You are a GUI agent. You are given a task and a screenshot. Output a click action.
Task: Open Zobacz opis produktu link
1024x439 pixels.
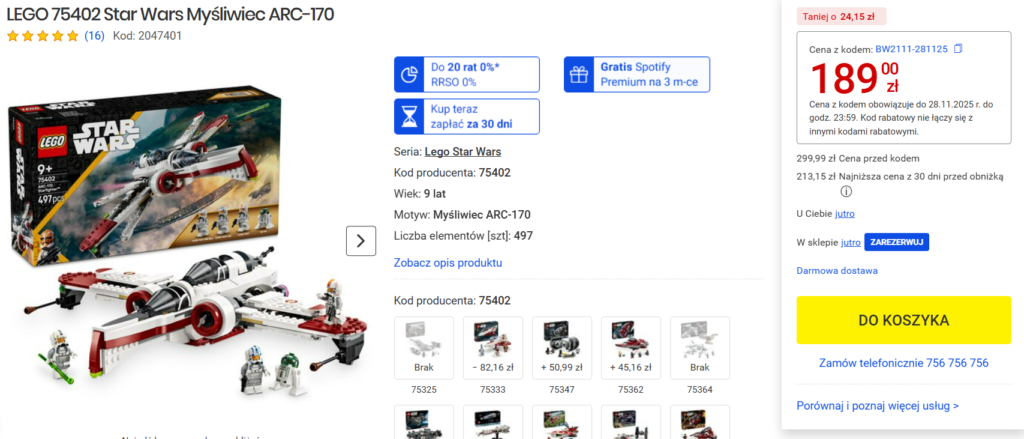[x=448, y=263]
